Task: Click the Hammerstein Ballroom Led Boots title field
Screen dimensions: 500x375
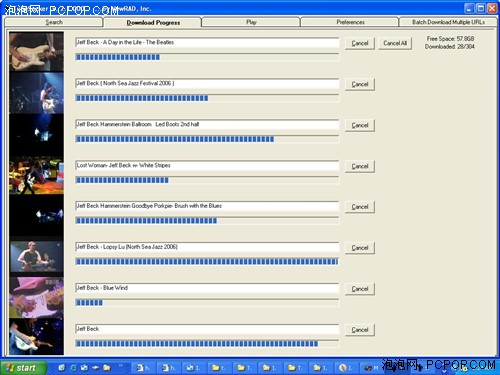Action: point(207,125)
